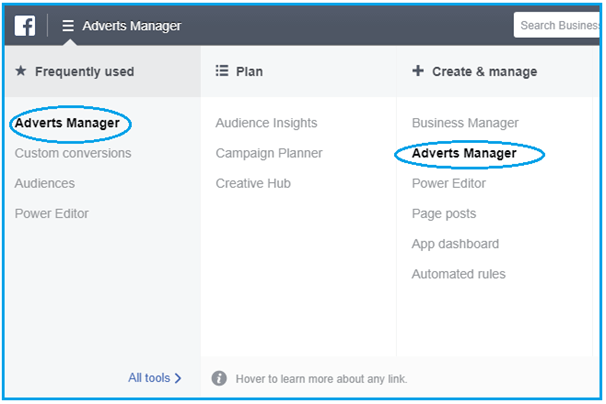Image resolution: width=606 pixels, height=404 pixels.
Task: Open Creative Hub
Action: tap(253, 183)
